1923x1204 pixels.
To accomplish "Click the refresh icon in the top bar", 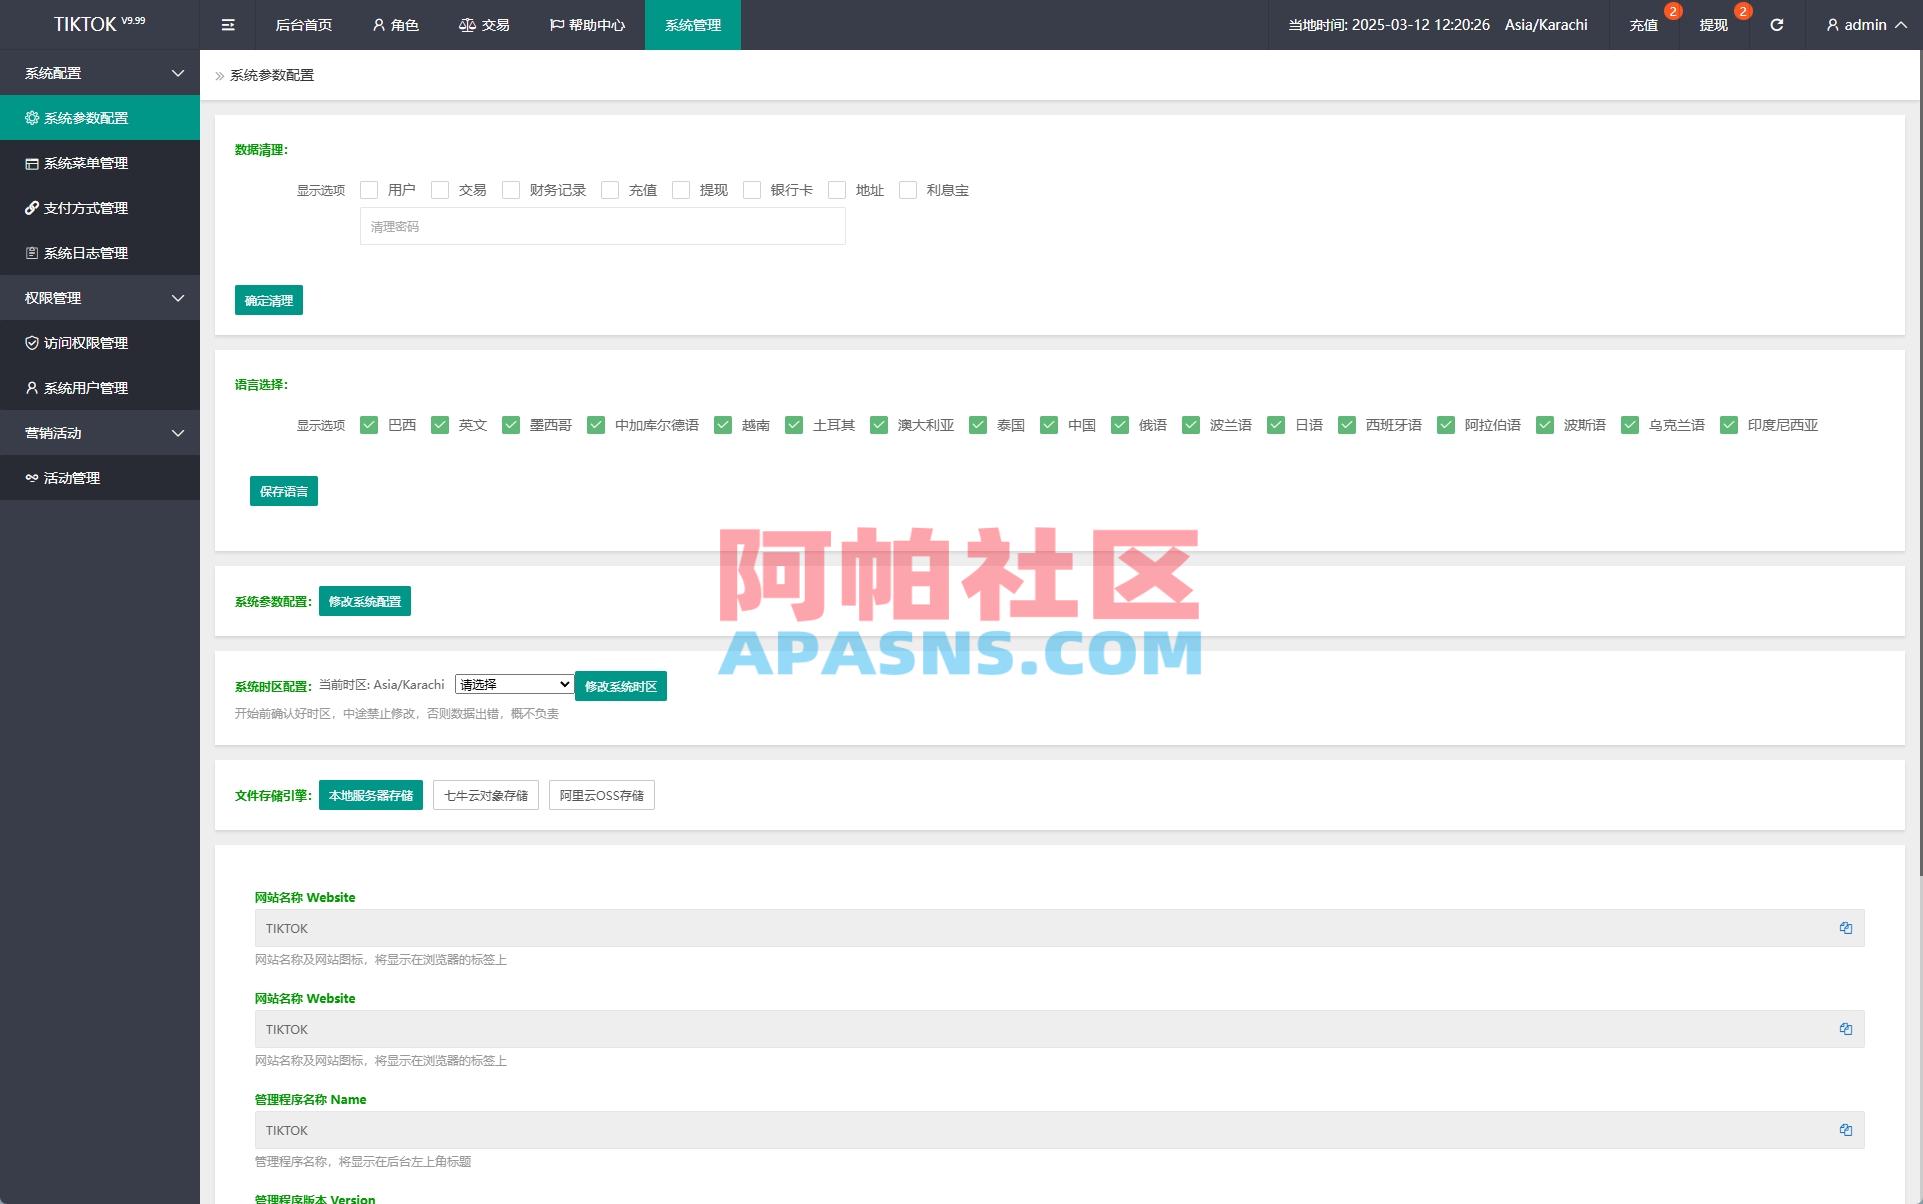I will [x=1777, y=24].
